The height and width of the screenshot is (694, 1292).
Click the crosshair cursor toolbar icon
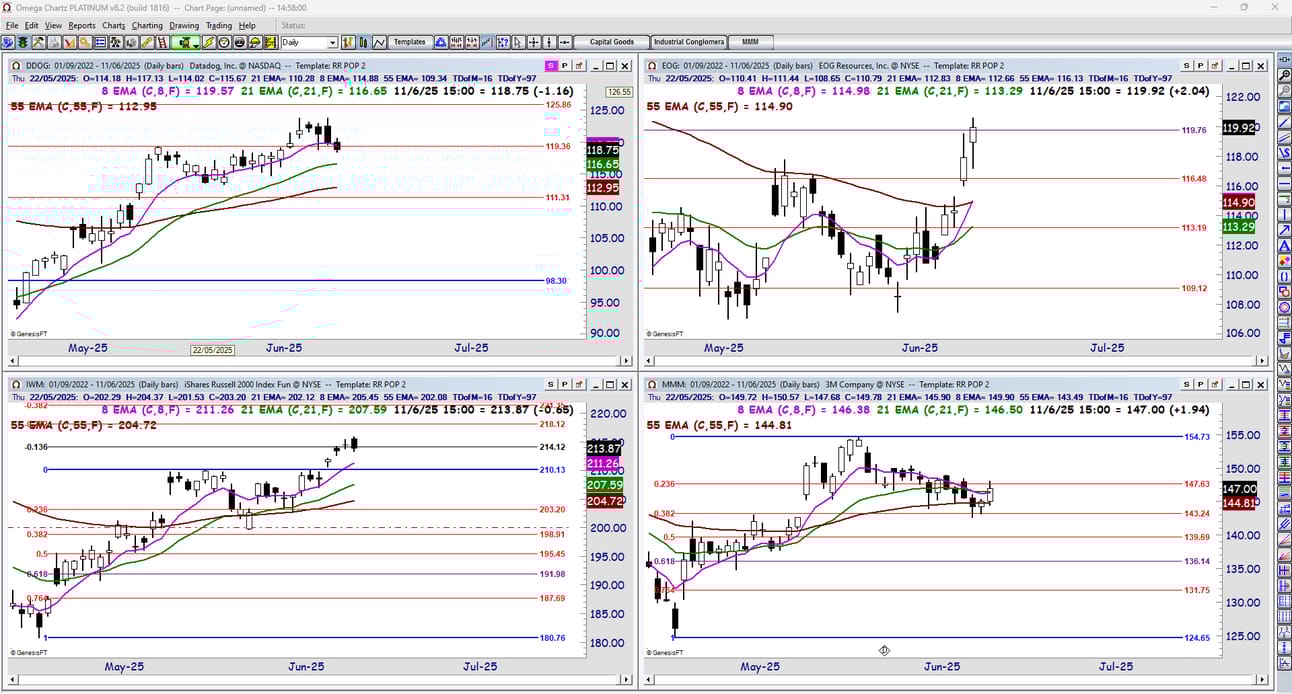pos(534,43)
